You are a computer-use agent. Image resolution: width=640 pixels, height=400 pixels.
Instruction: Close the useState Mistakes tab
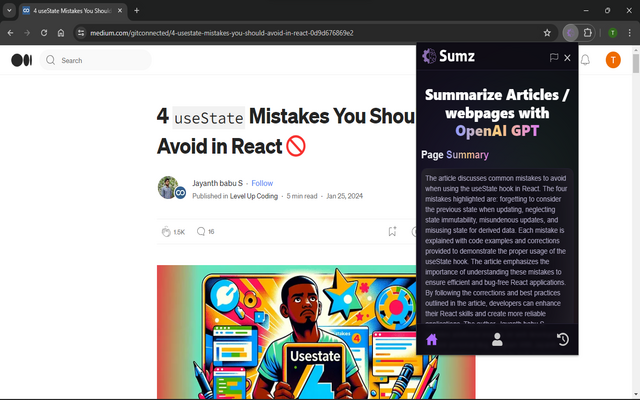(120, 11)
